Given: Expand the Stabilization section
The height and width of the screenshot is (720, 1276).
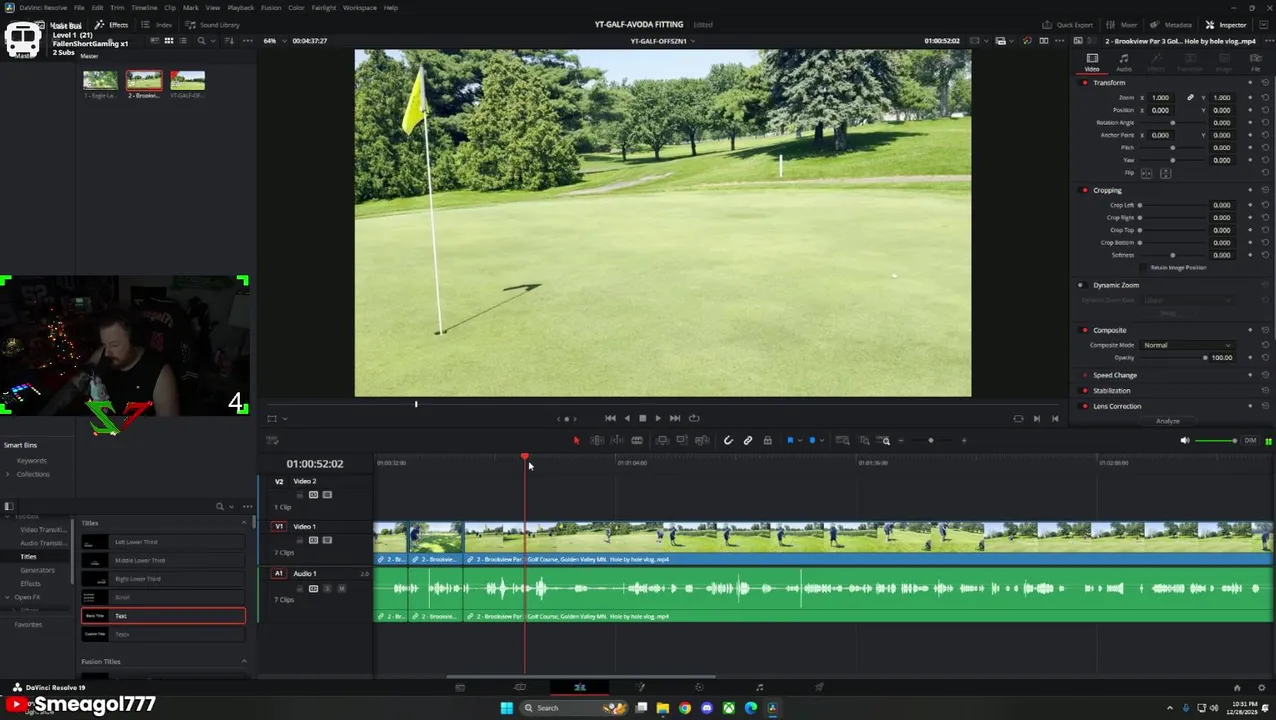Looking at the screenshot, I should point(1111,391).
